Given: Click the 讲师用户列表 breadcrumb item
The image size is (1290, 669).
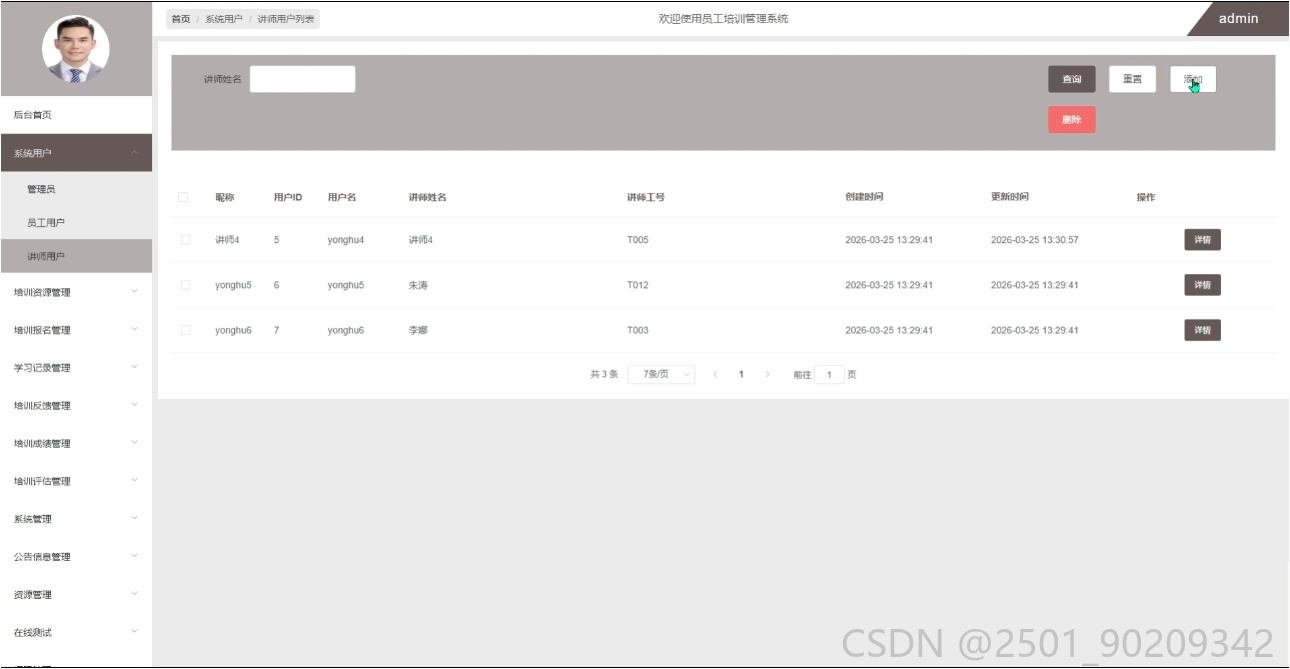Looking at the screenshot, I should pyautogui.click(x=286, y=19).
